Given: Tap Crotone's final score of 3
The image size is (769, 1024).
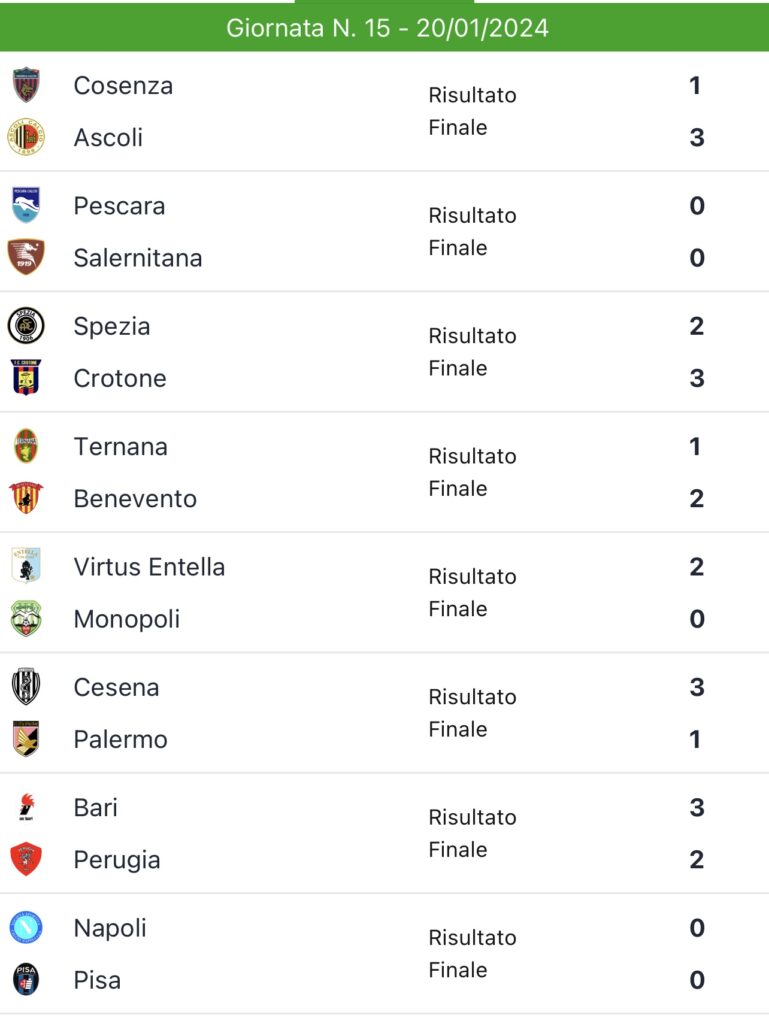Looking at the screenshot, I should 697,378.
